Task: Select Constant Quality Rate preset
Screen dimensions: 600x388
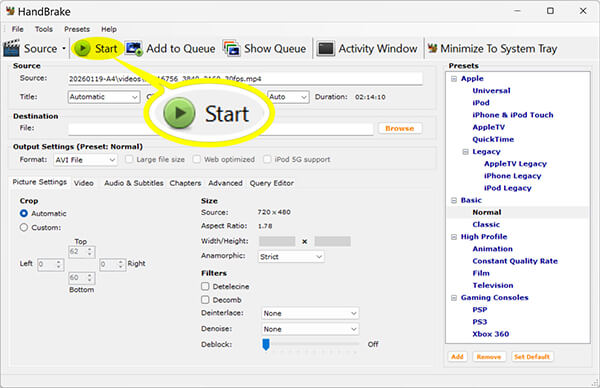Action: pyautogui.click(x=515, y=261)
